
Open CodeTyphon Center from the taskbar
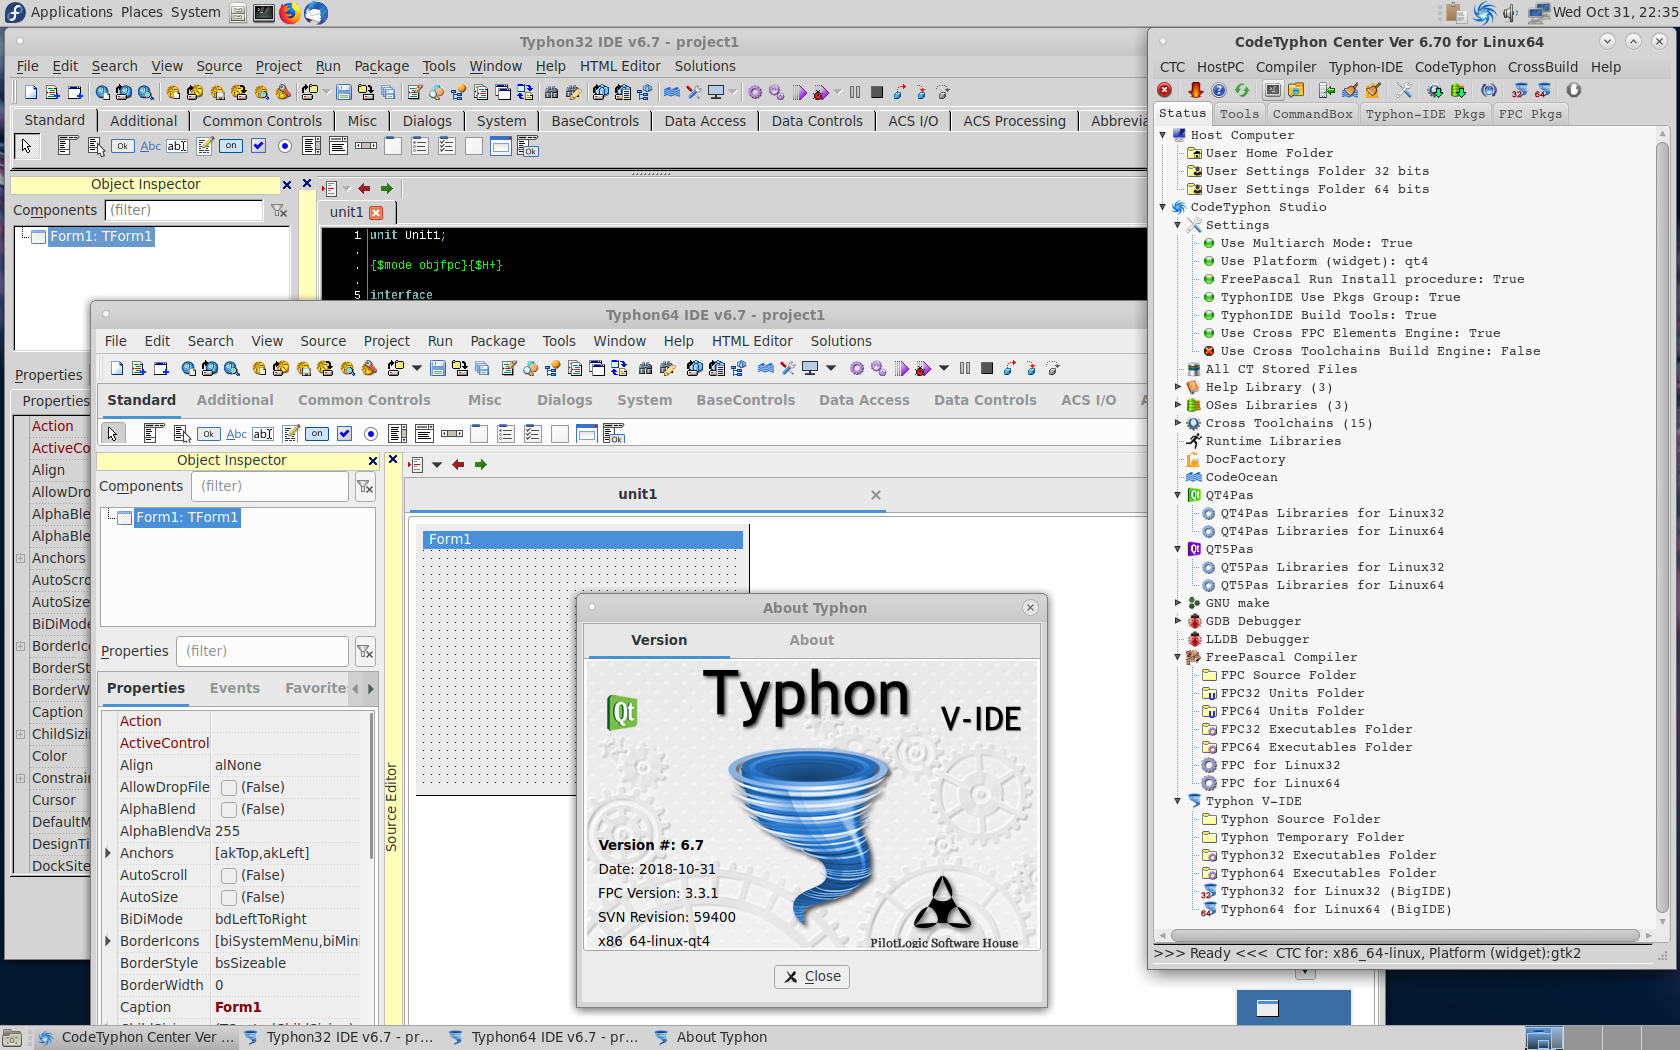click(x=137, y=1037)
